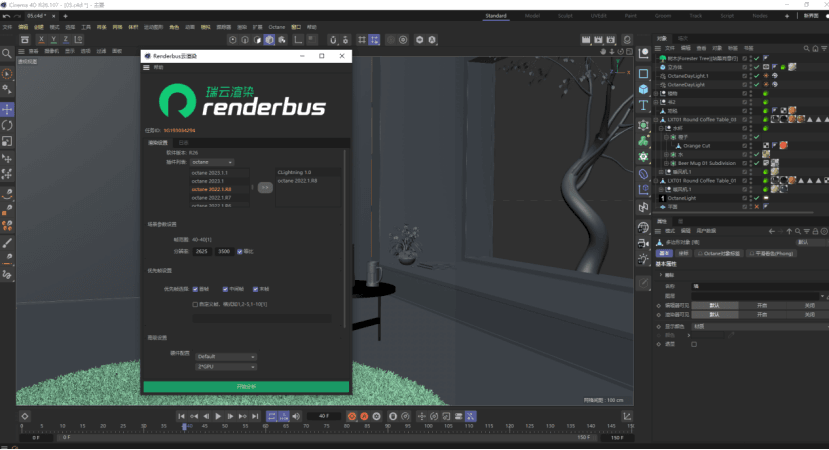Open the Default hardware config dropdown
The image size is (829, 450).
226,357
